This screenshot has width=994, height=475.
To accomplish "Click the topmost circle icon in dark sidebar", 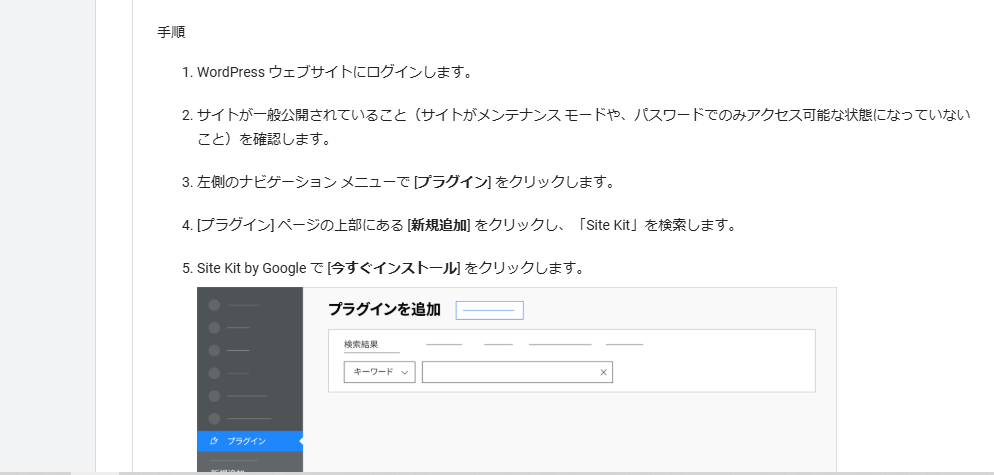I will 214,305.
